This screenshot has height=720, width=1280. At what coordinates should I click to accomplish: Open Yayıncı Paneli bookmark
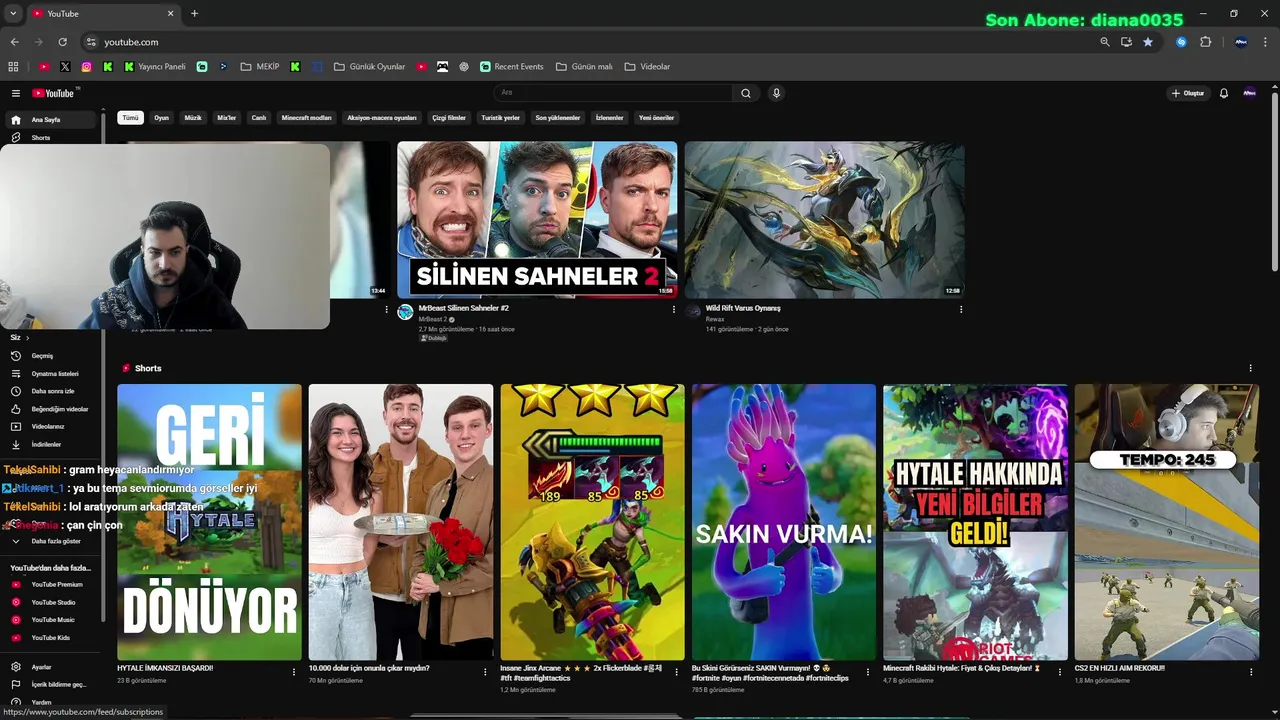pos(156,67)
